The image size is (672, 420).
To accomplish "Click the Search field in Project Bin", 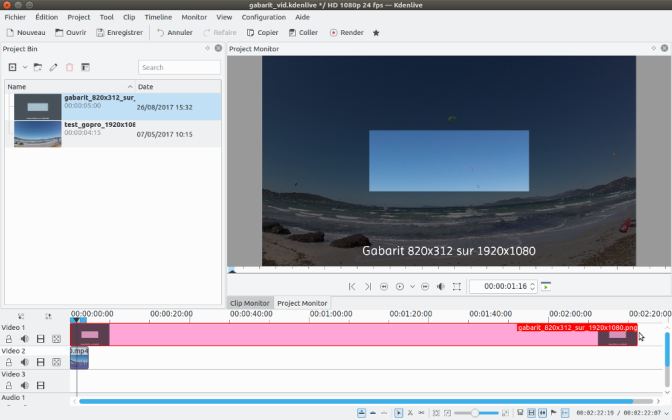I will (179, 67).
